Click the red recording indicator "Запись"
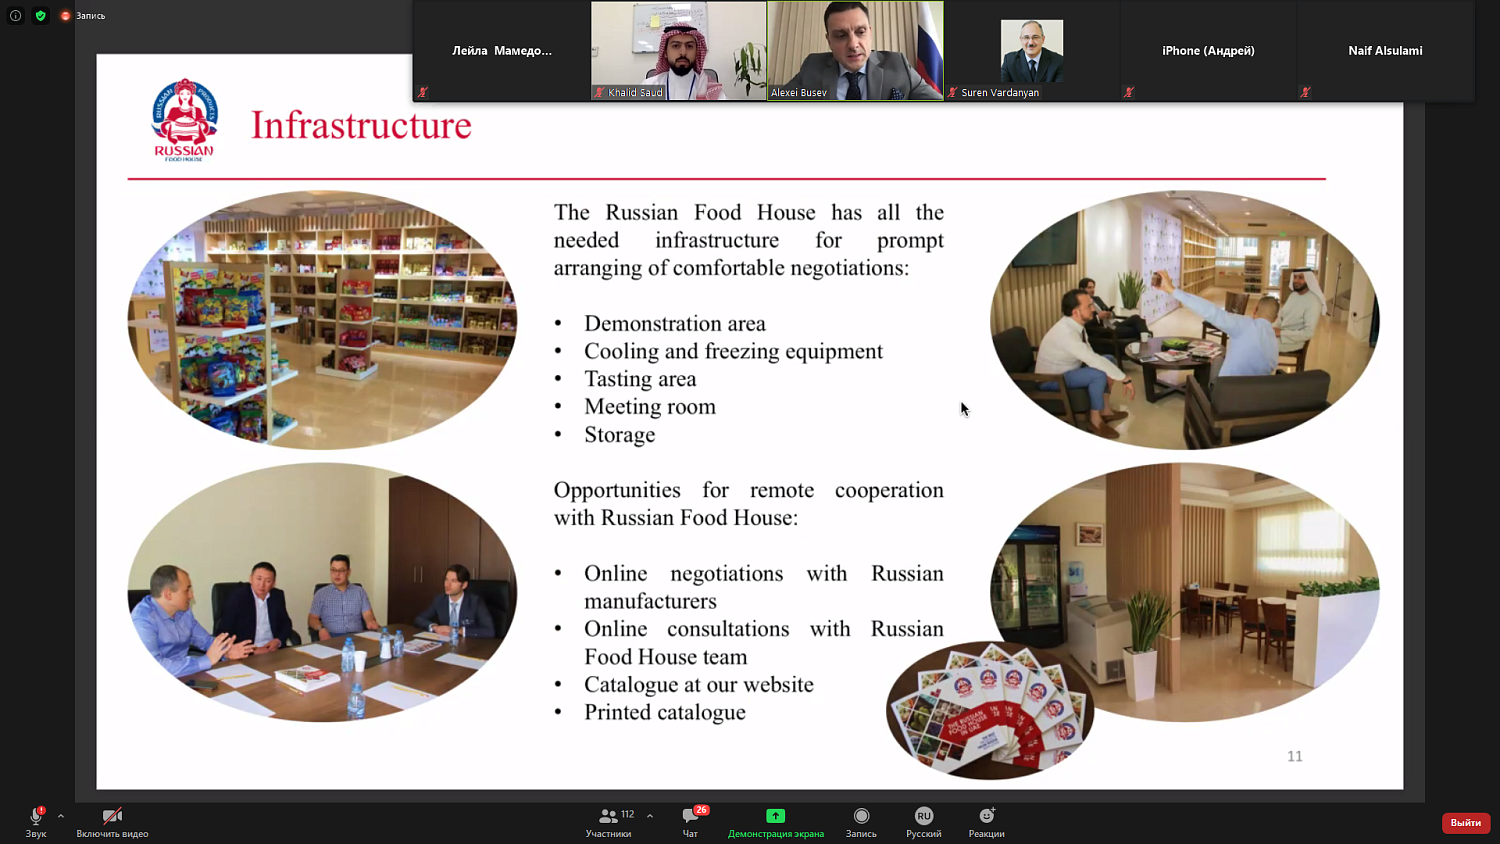Image resolution: width=1500 pixels, height=844 pixels. coord(83,16)
